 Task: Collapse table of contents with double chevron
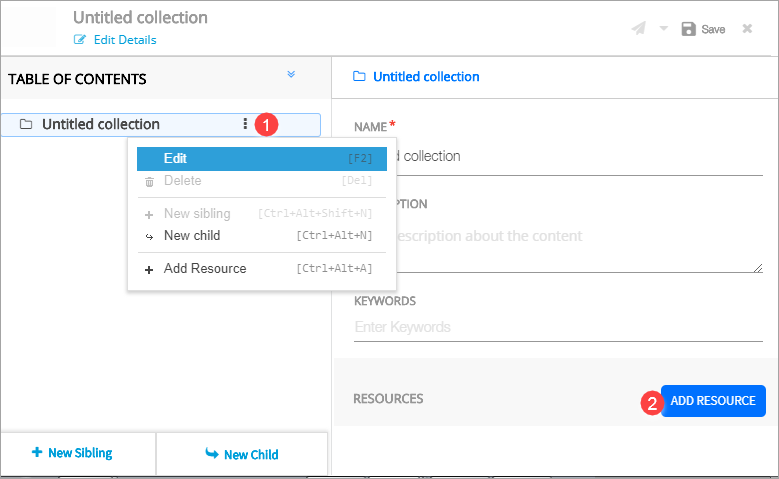click(291, 75)
